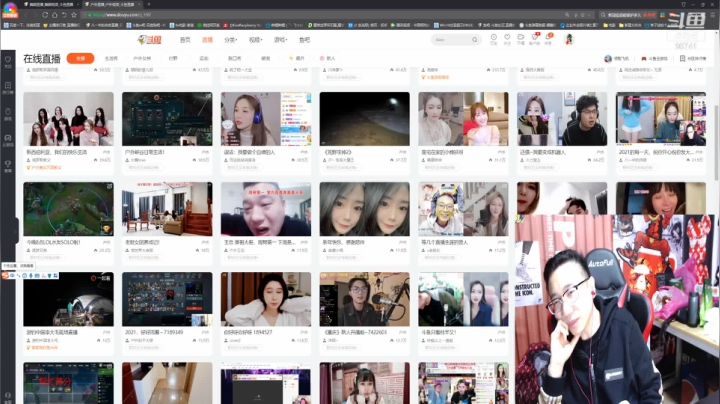
Task: Open the watch history clock icon
Action: tap(494, 39)
